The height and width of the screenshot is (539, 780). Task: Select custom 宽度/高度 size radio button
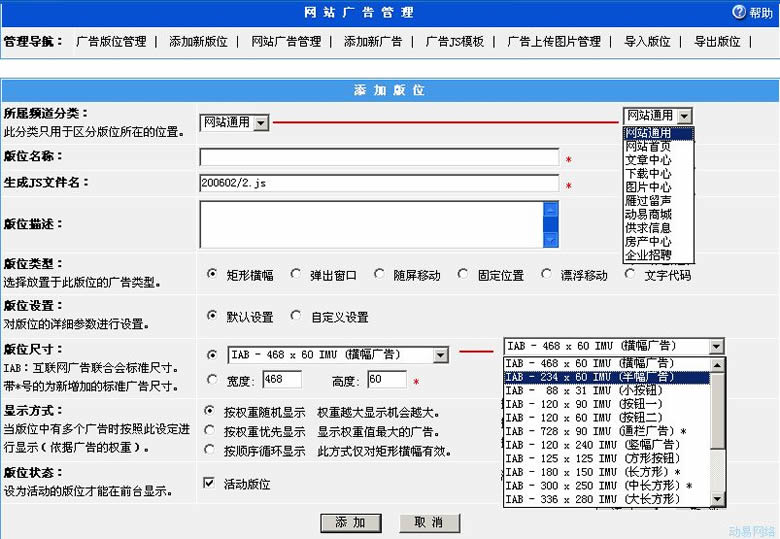[x=212, y=379]
